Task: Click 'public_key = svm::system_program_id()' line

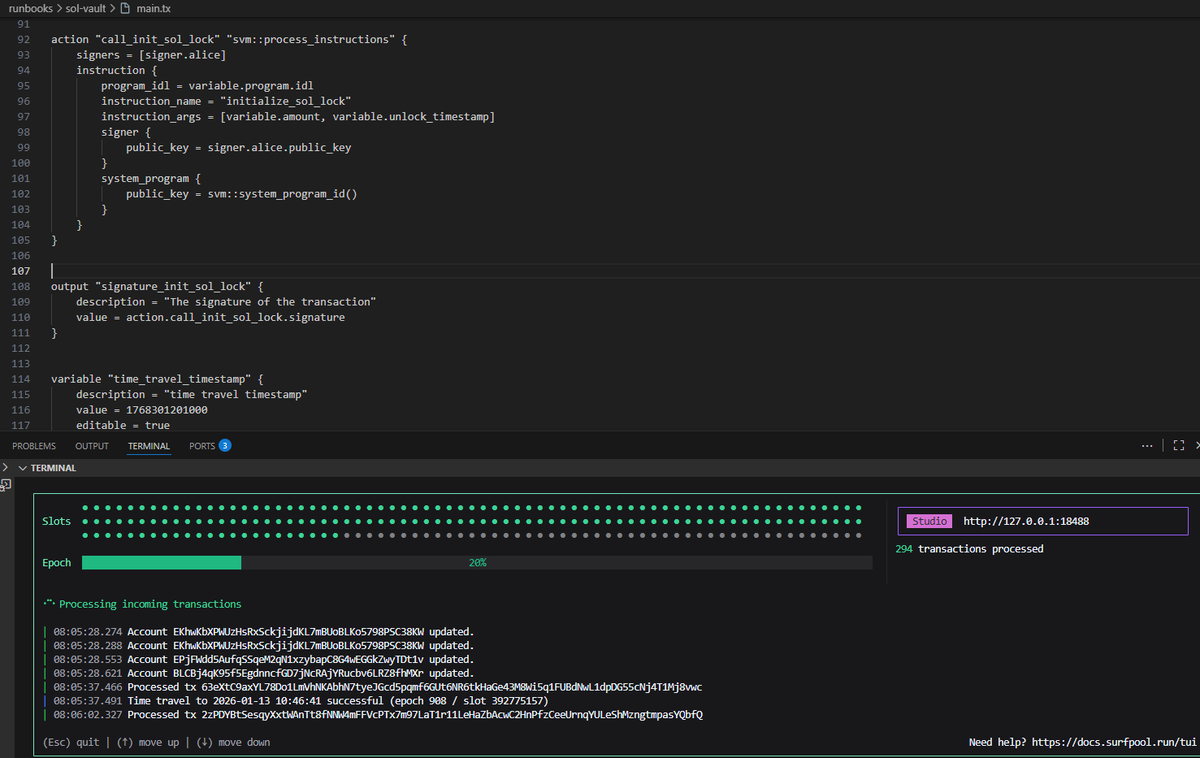Action: click(241, 194)
